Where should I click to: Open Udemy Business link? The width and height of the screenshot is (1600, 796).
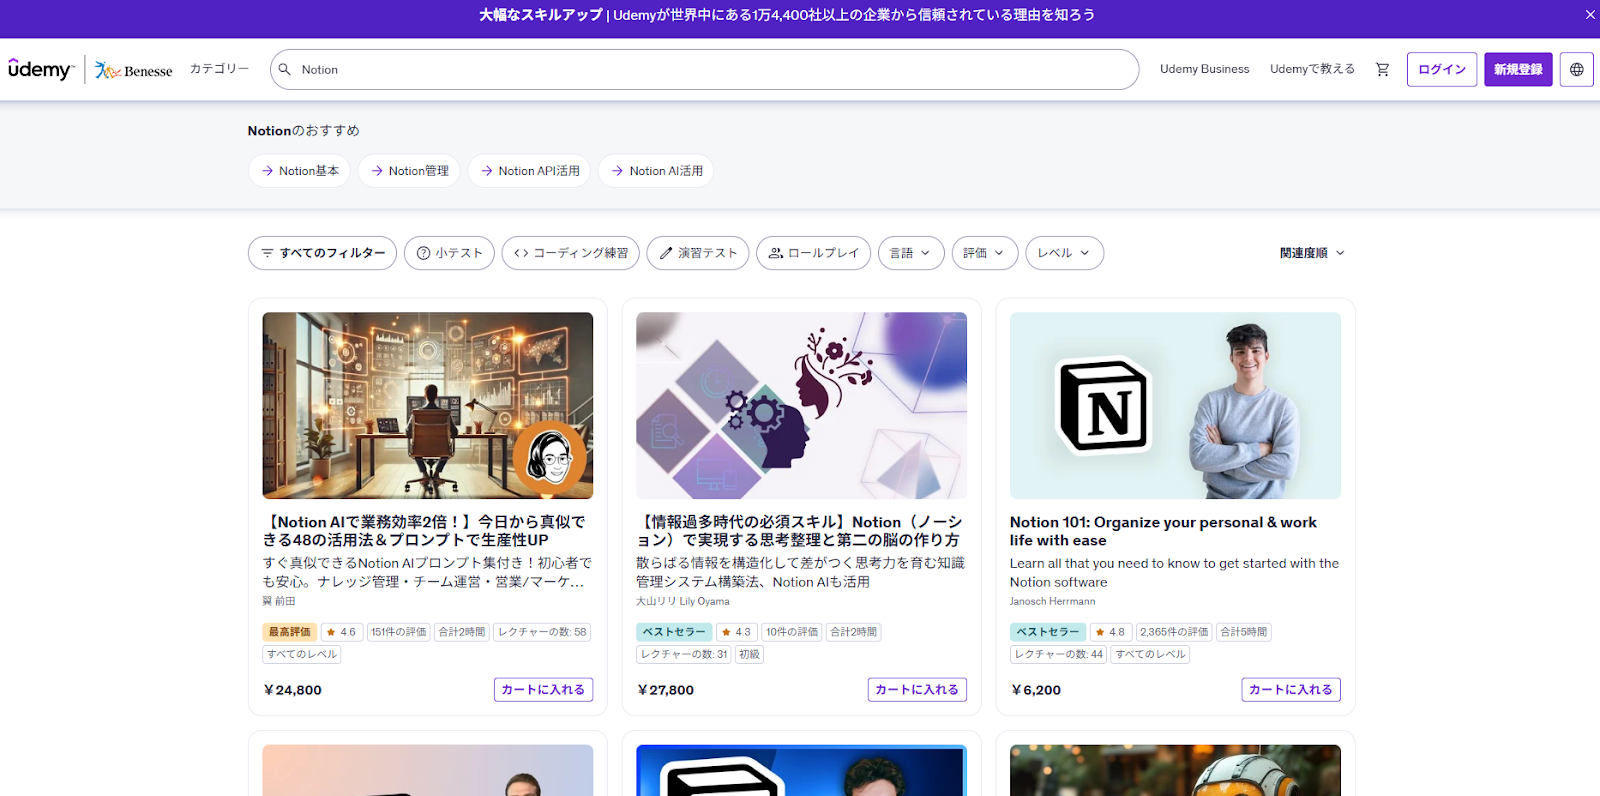(1204, 69)
